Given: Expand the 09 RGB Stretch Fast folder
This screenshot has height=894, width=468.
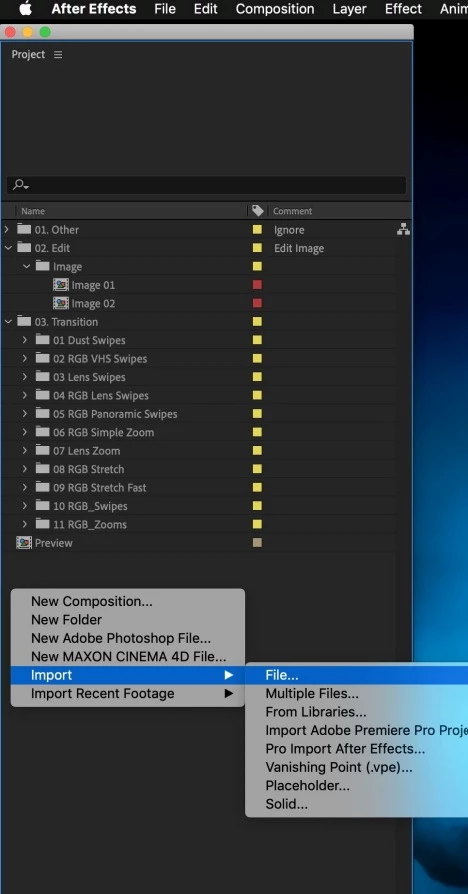Looking at the screenshot, I should tap(25, 487).
